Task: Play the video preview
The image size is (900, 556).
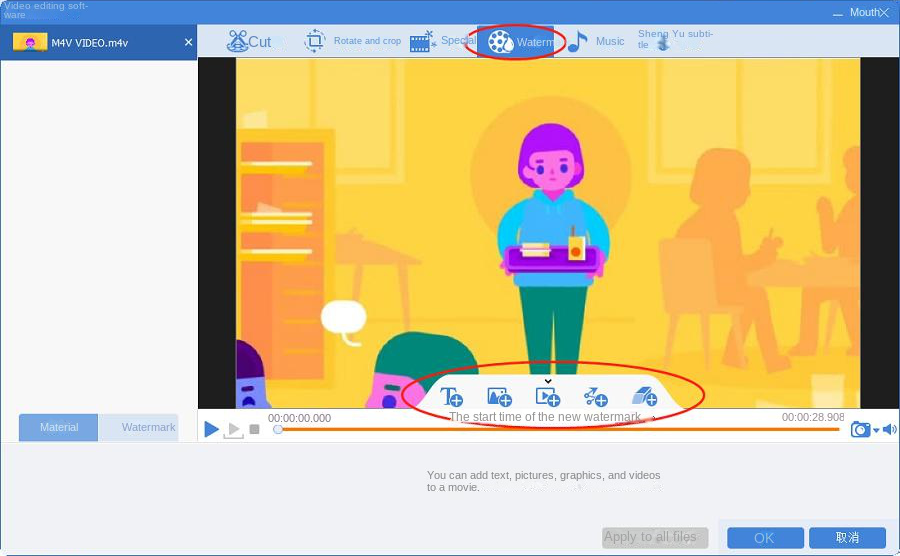Action: point(211,430)
